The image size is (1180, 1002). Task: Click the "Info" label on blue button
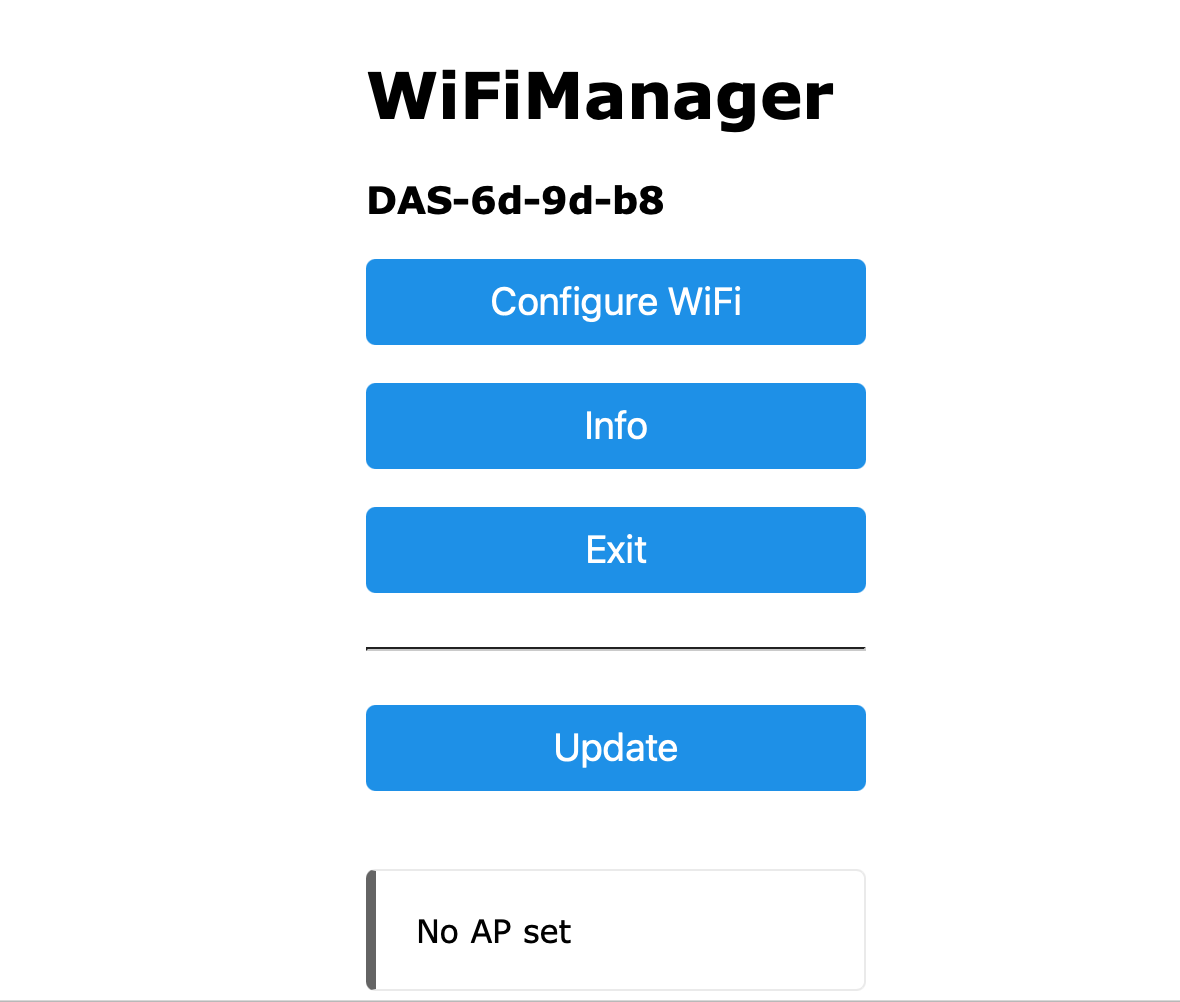tap(616, 426)
